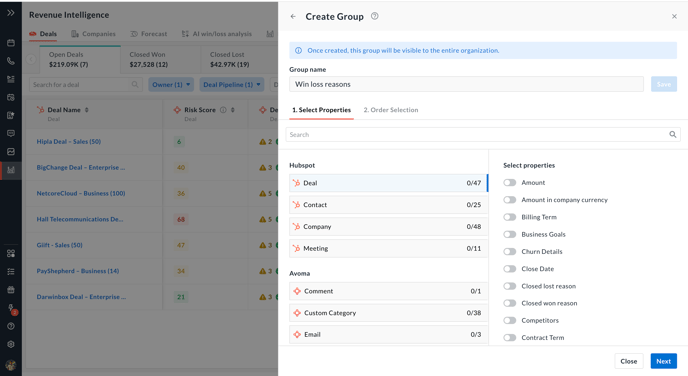Viewport: 688px width, 376px height.
Task: Open the phone calls icon in left sidebar
Action: [x=11, y=61]
